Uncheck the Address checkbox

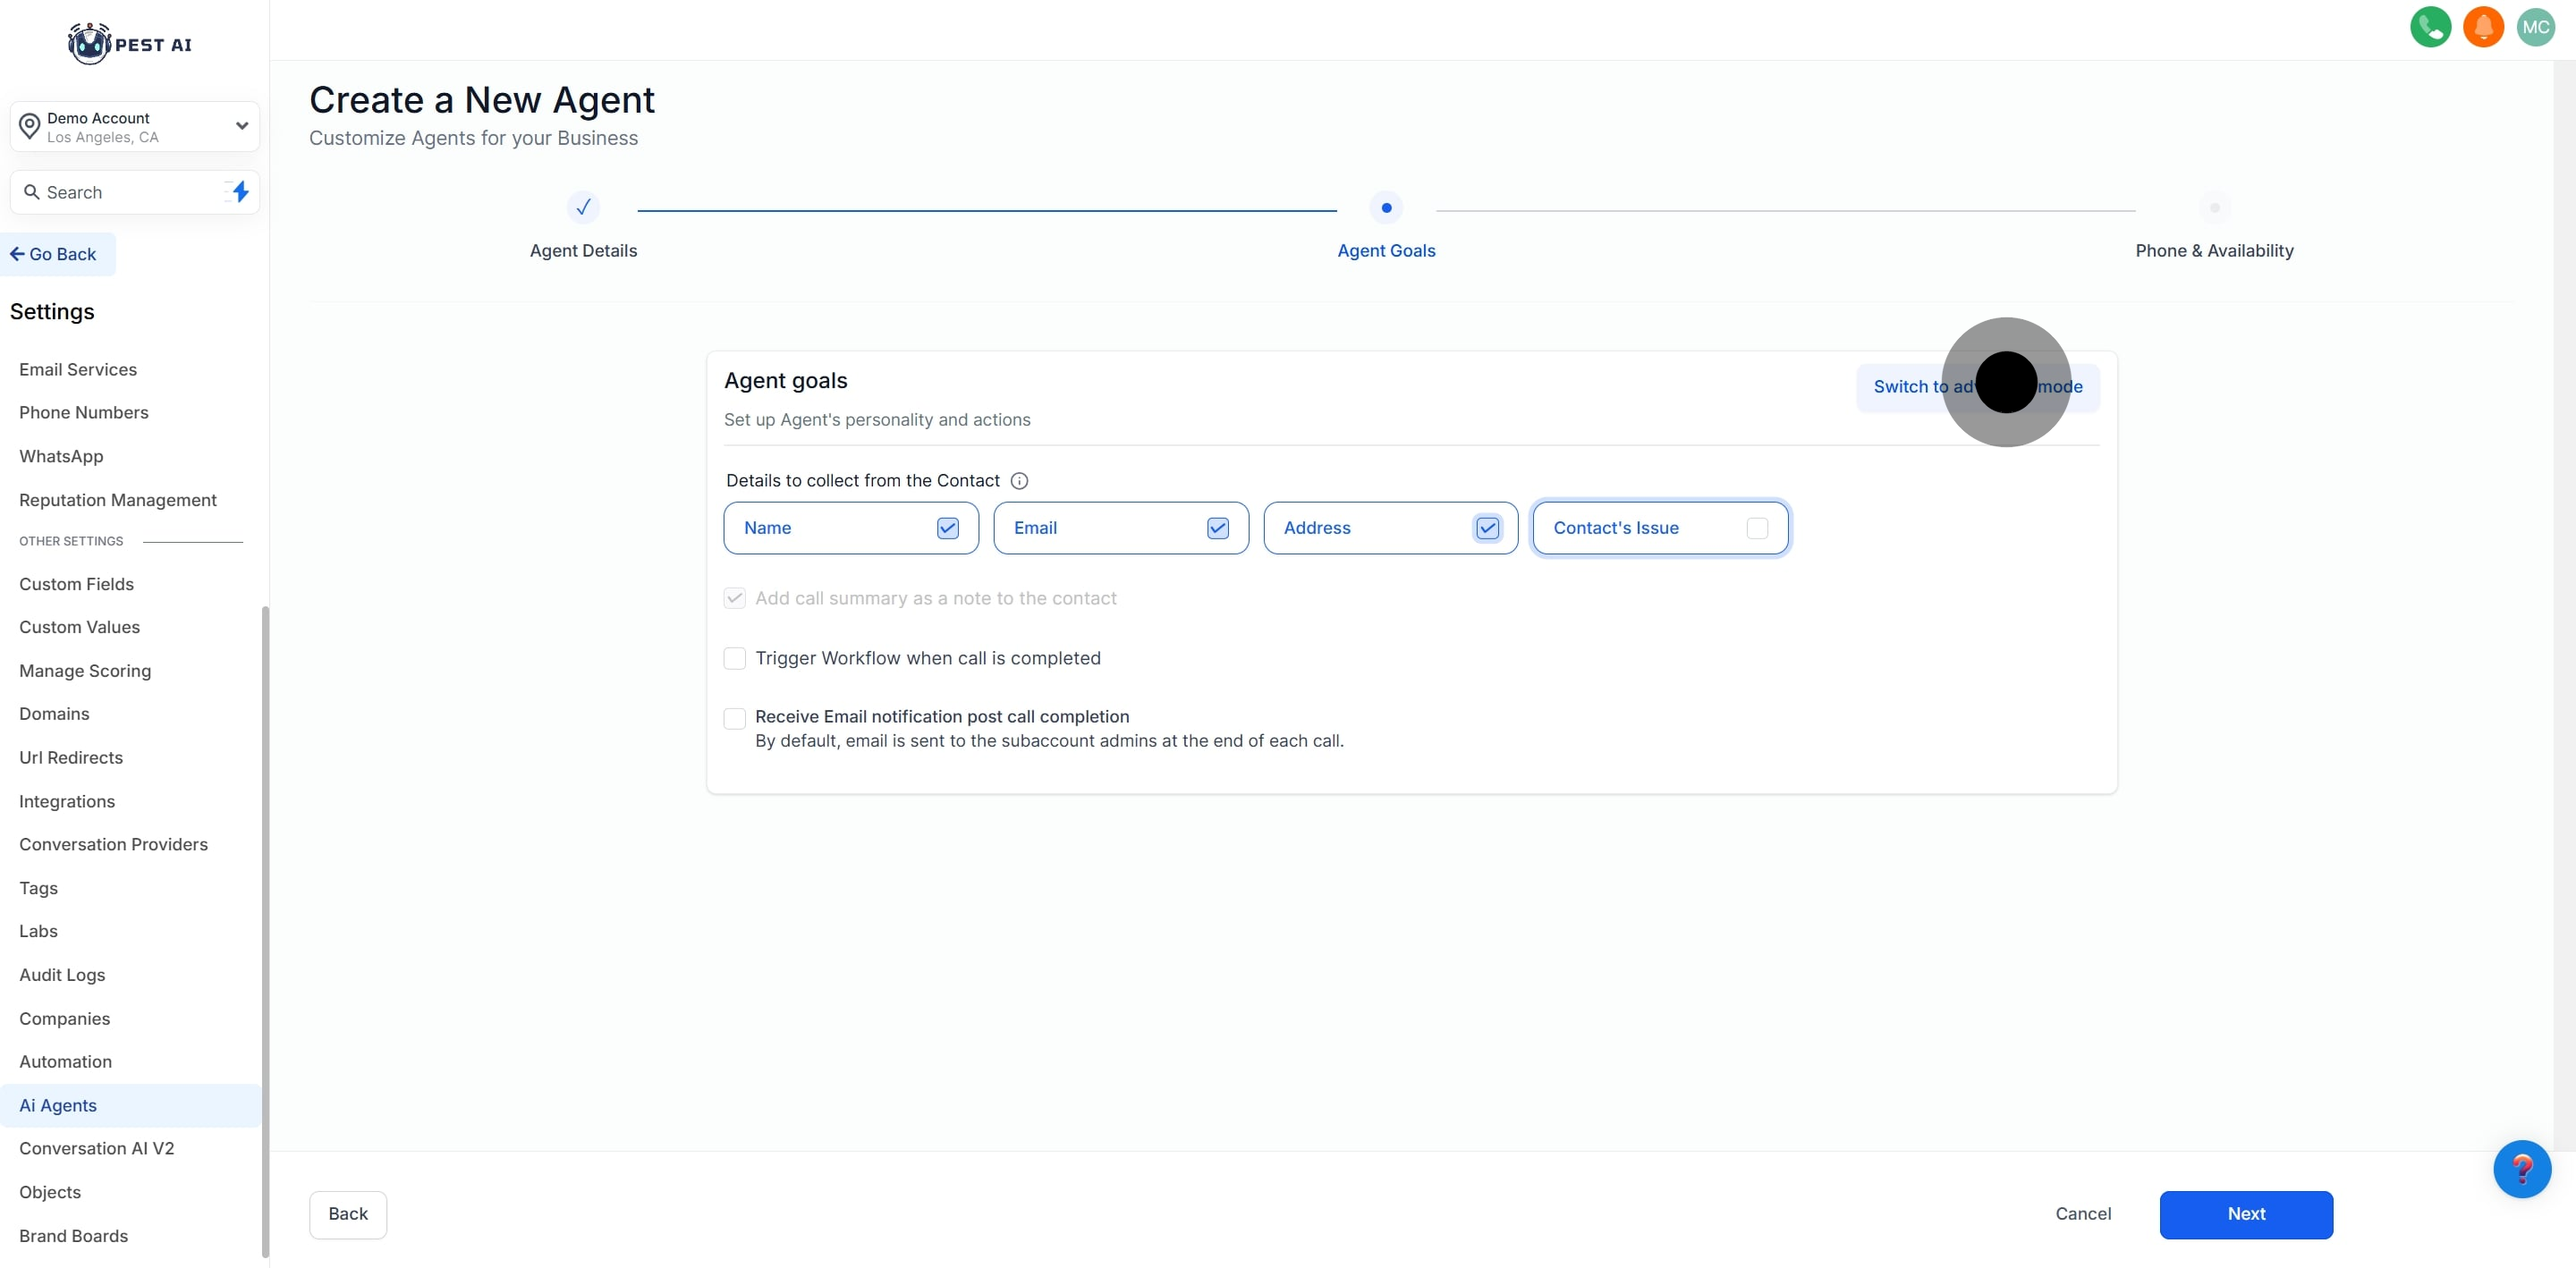point(1487,528)
